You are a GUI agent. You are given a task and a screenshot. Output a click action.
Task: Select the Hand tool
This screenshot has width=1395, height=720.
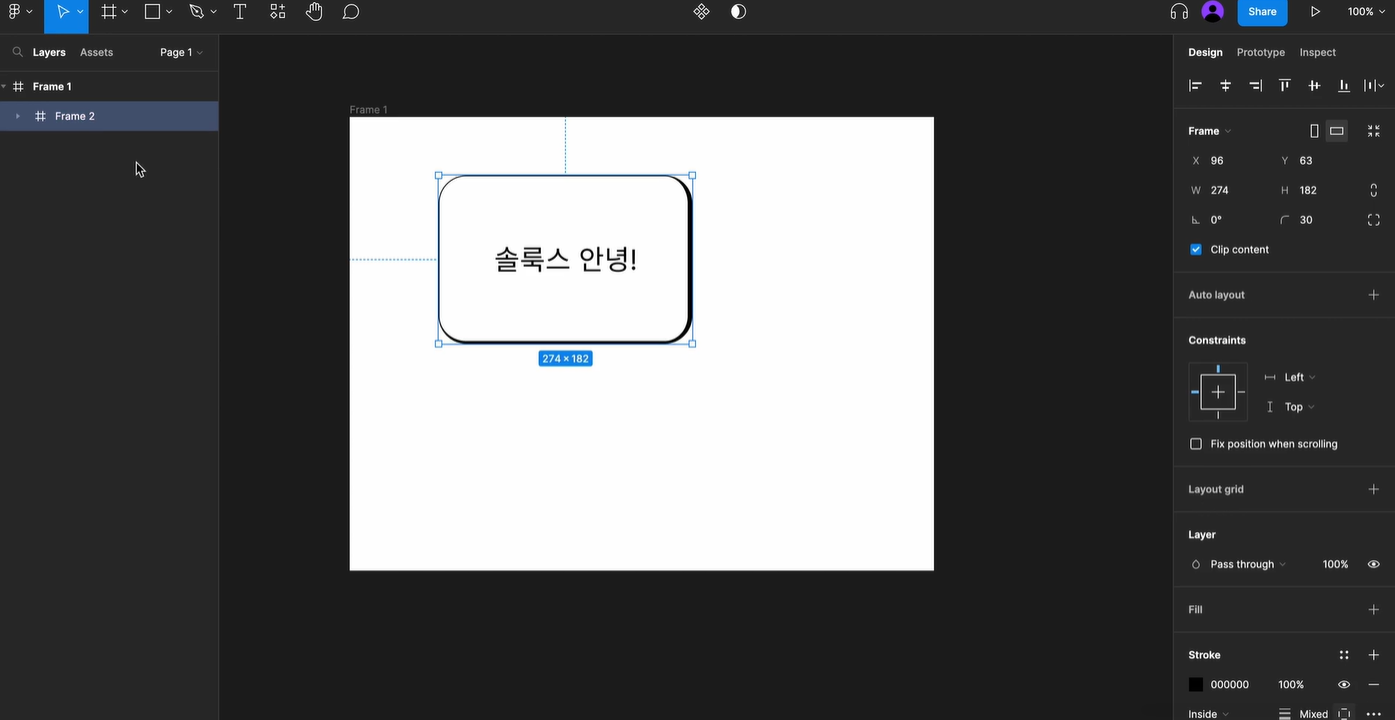coord(314,12)
